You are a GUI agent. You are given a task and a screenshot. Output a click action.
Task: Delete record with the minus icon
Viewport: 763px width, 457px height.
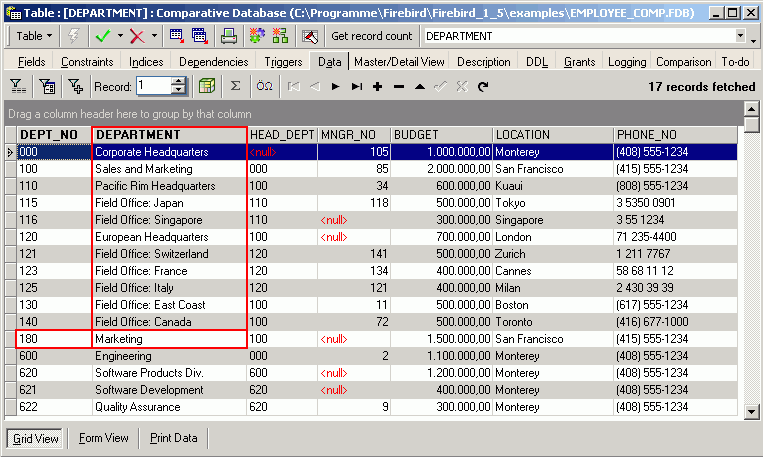pos(399,87)
